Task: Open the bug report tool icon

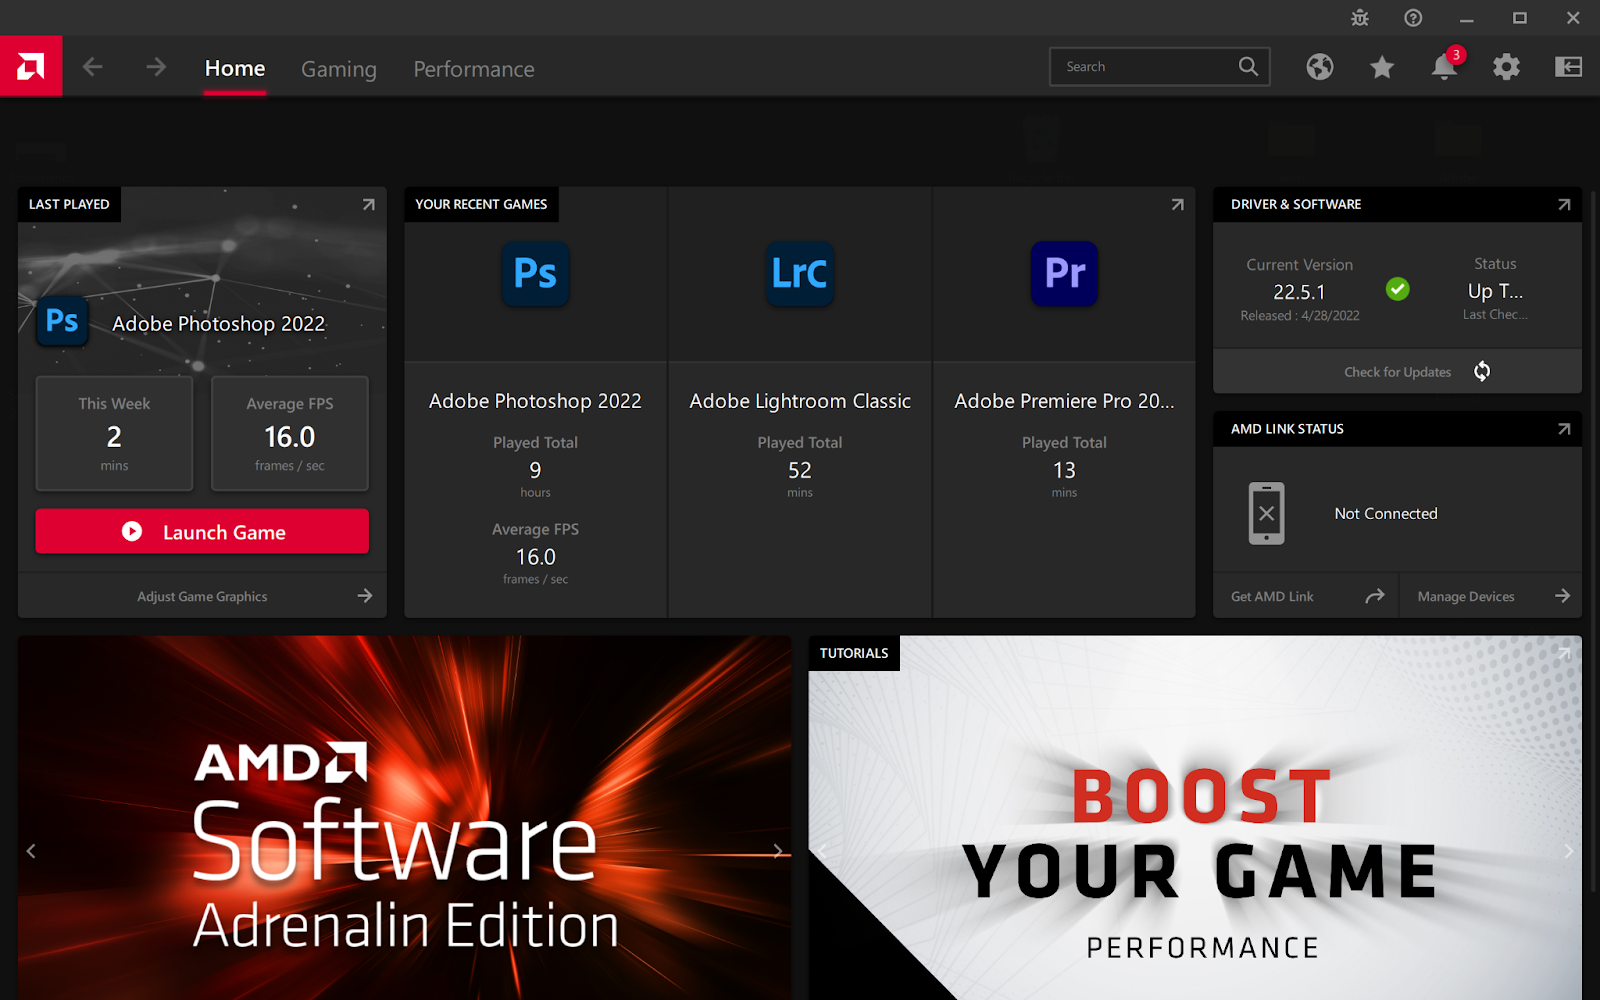Action: (1360, 18)
